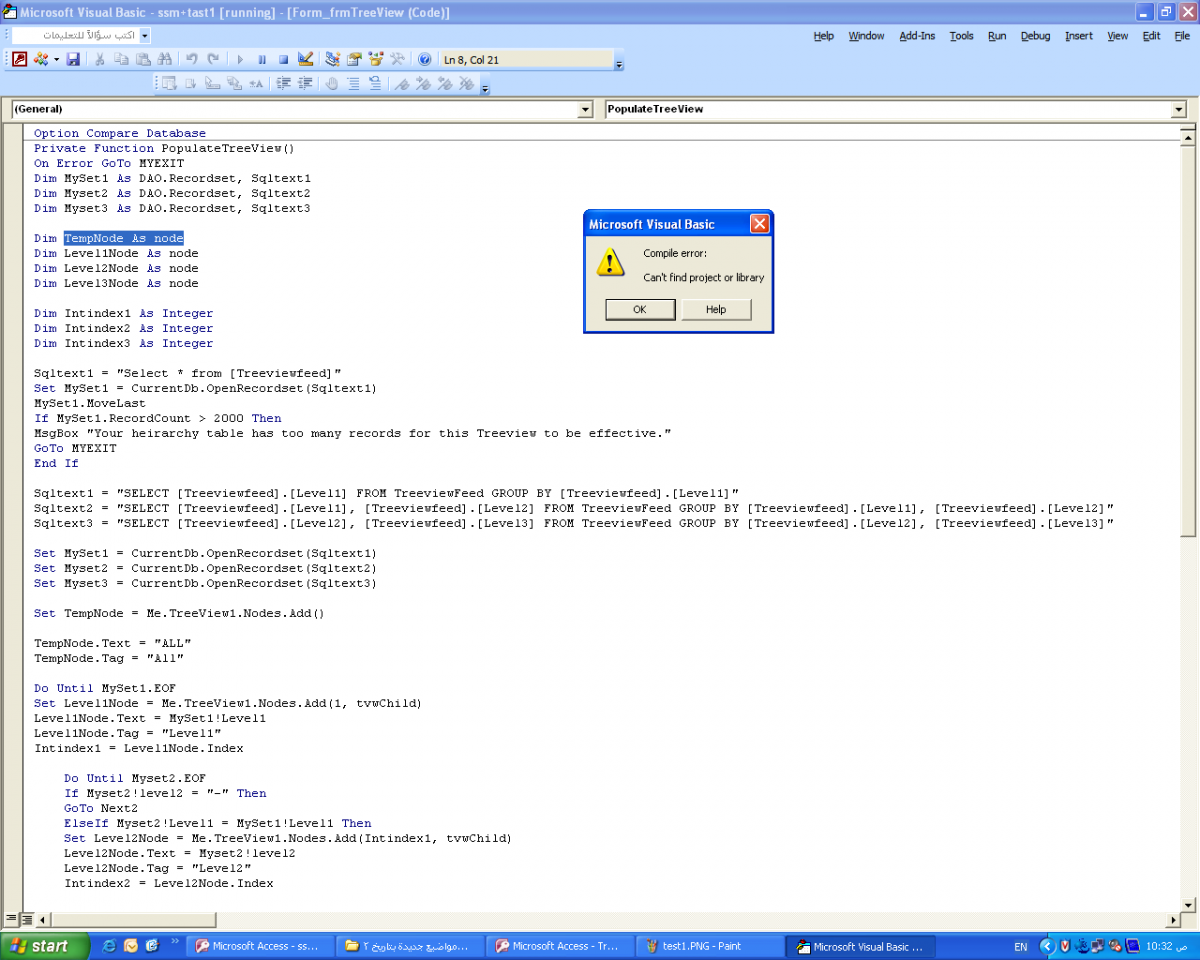Click the EN language indicator
This screenshot has height=960, width=1200.
(1020, 946)
